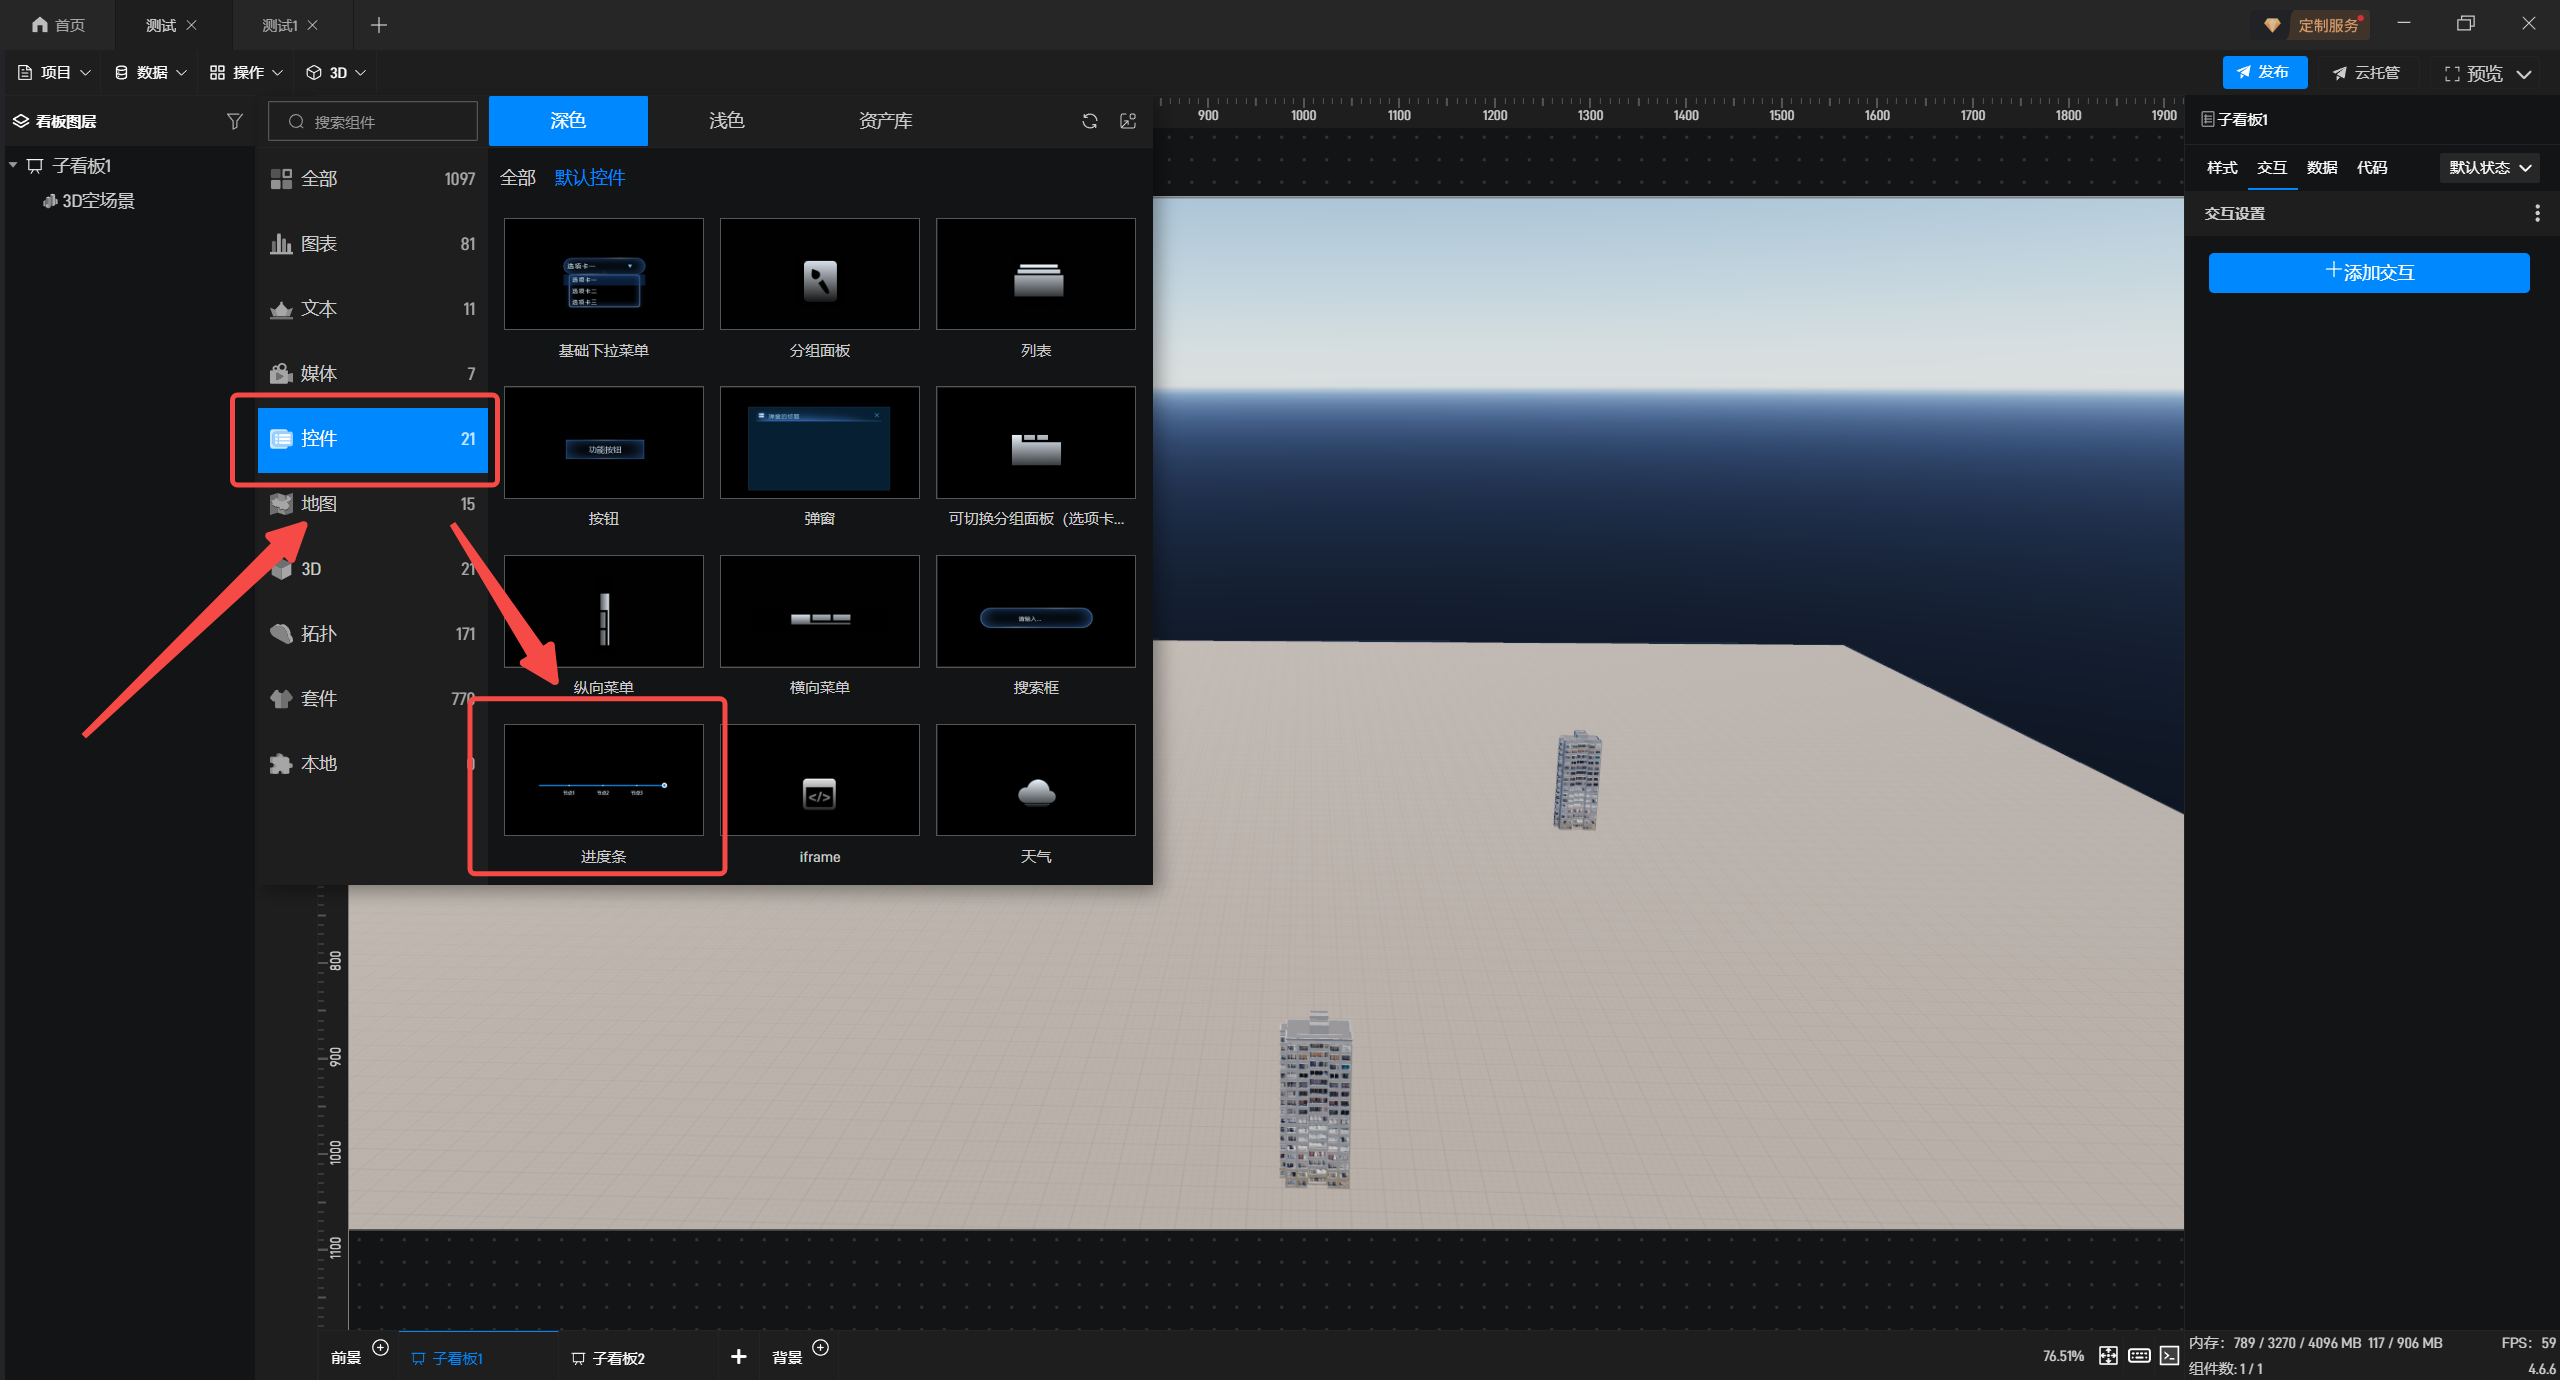The width and height of the screenshot is (2560, 1380).
Task: Open the 资产库 tab
Action: [885, 121]
